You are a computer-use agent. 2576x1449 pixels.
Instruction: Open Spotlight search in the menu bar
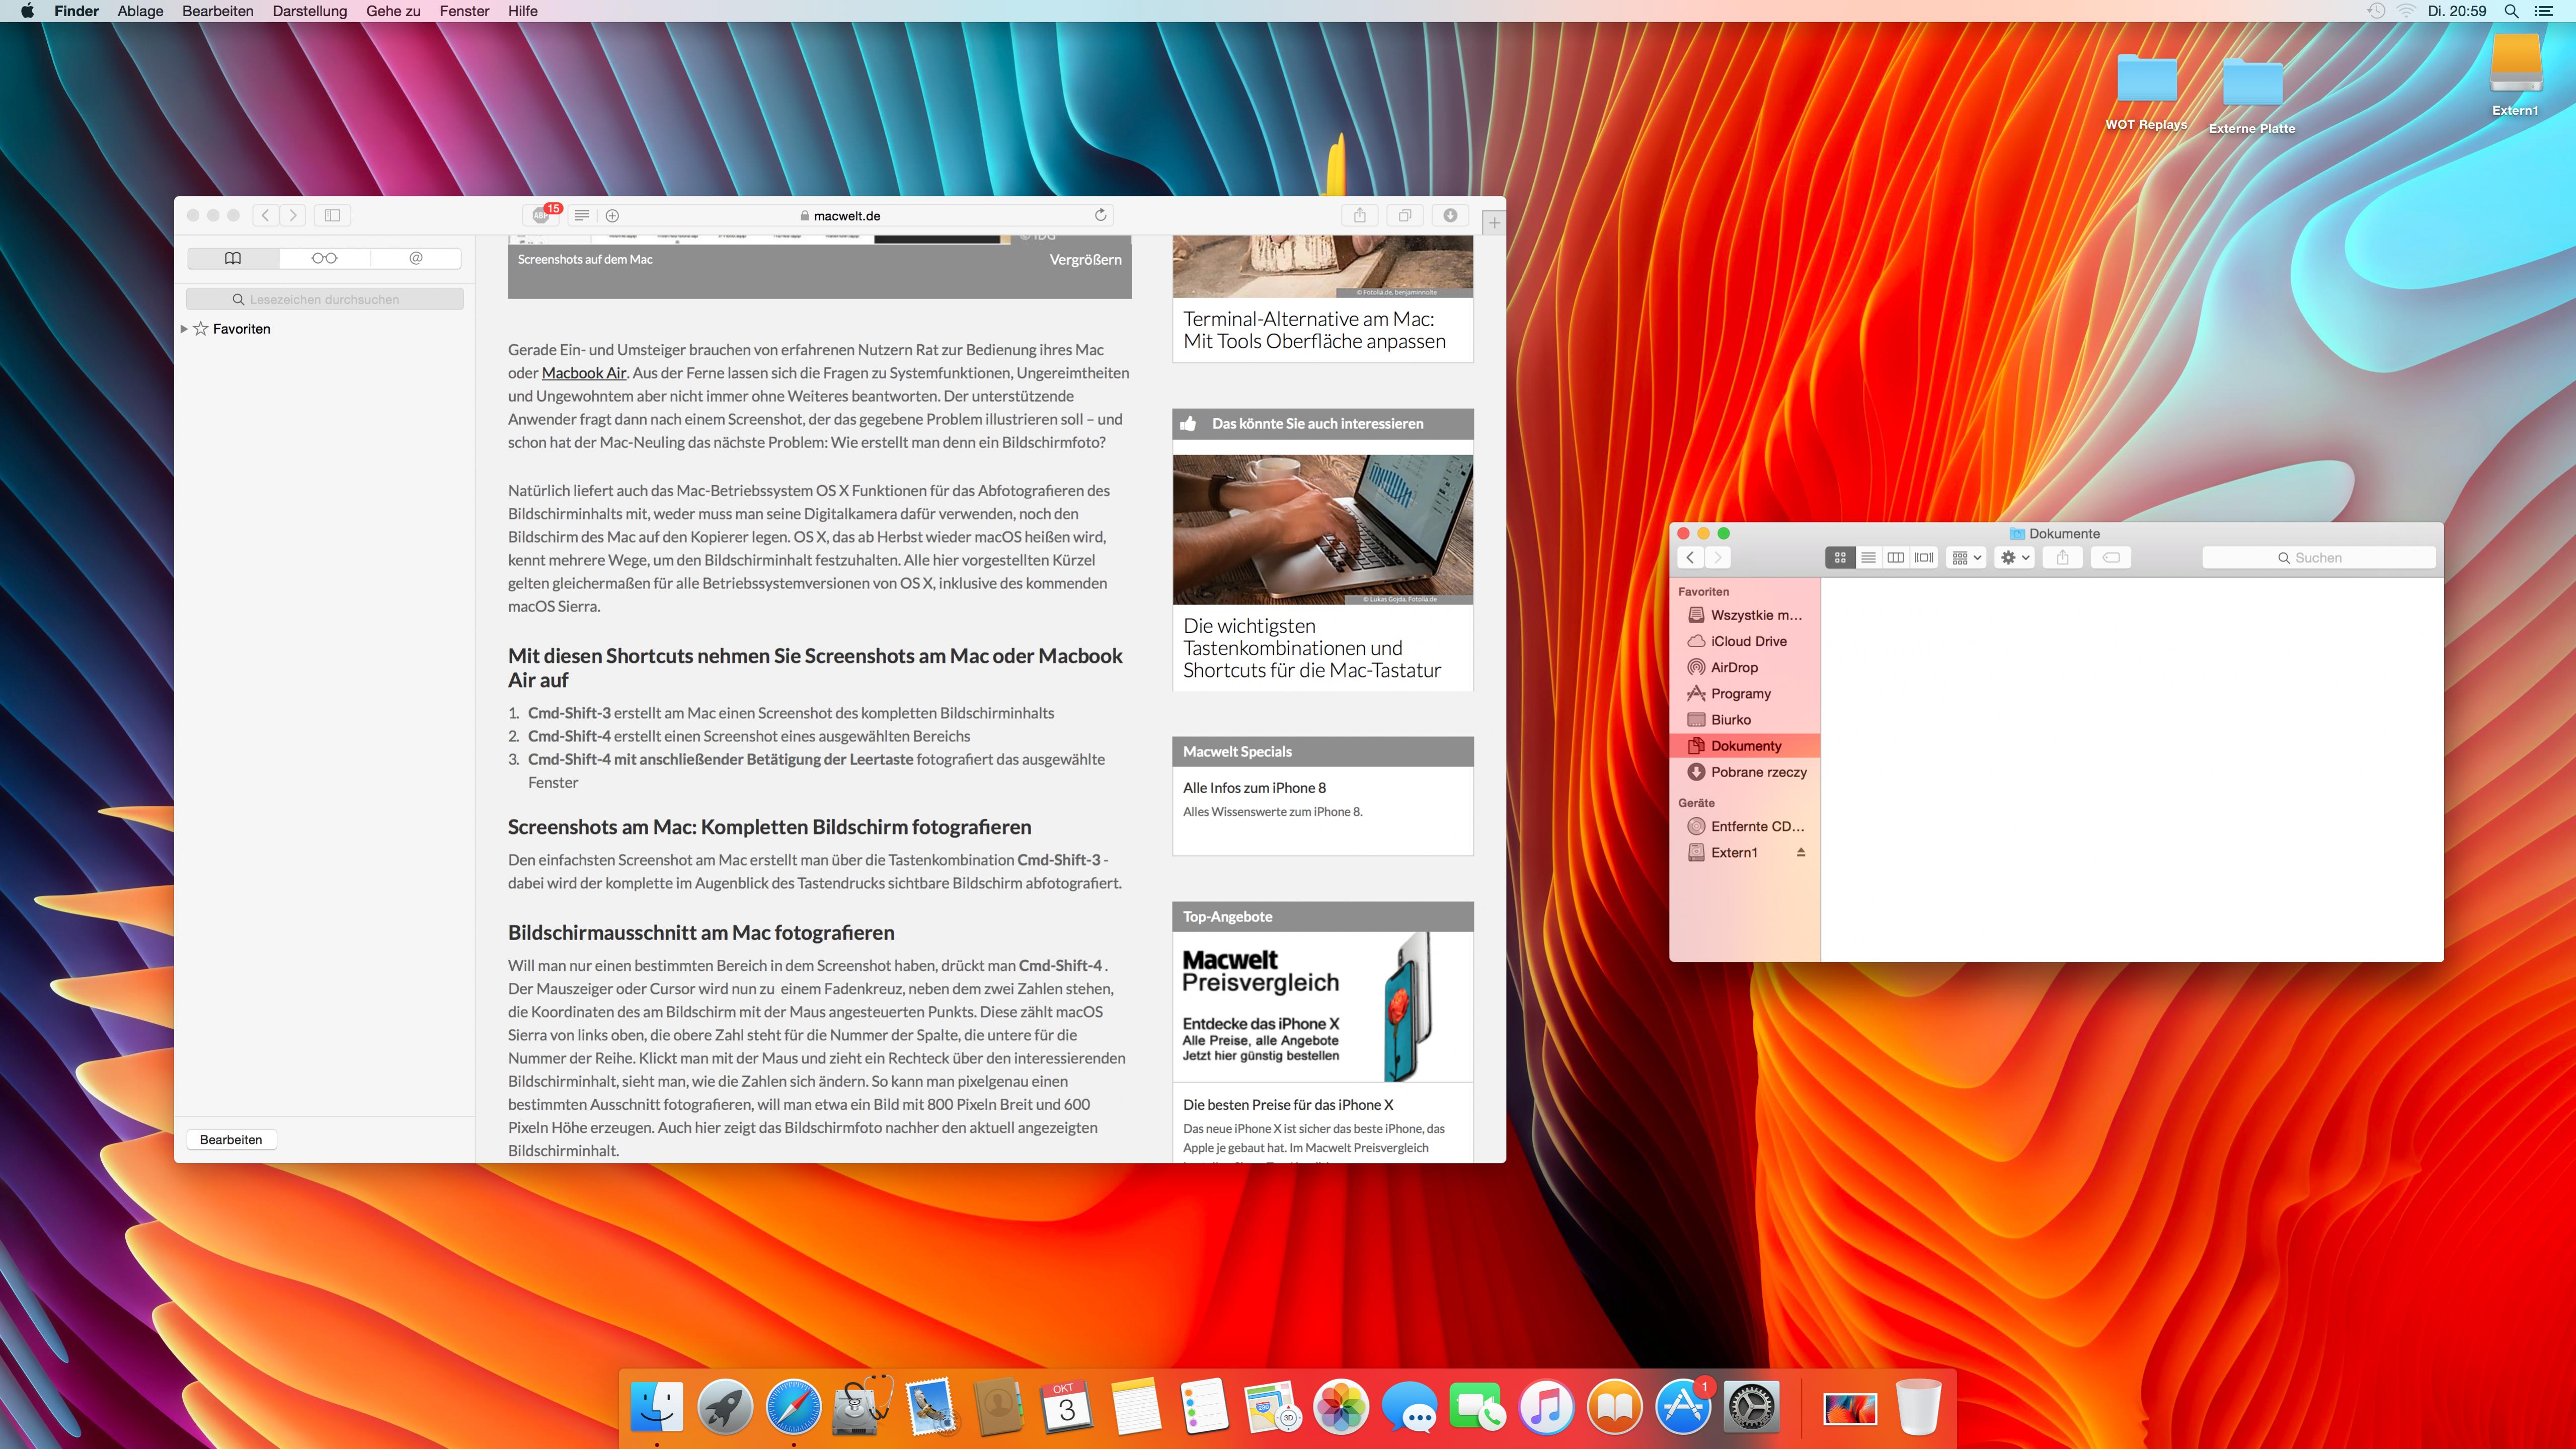tap(2511, 11)
